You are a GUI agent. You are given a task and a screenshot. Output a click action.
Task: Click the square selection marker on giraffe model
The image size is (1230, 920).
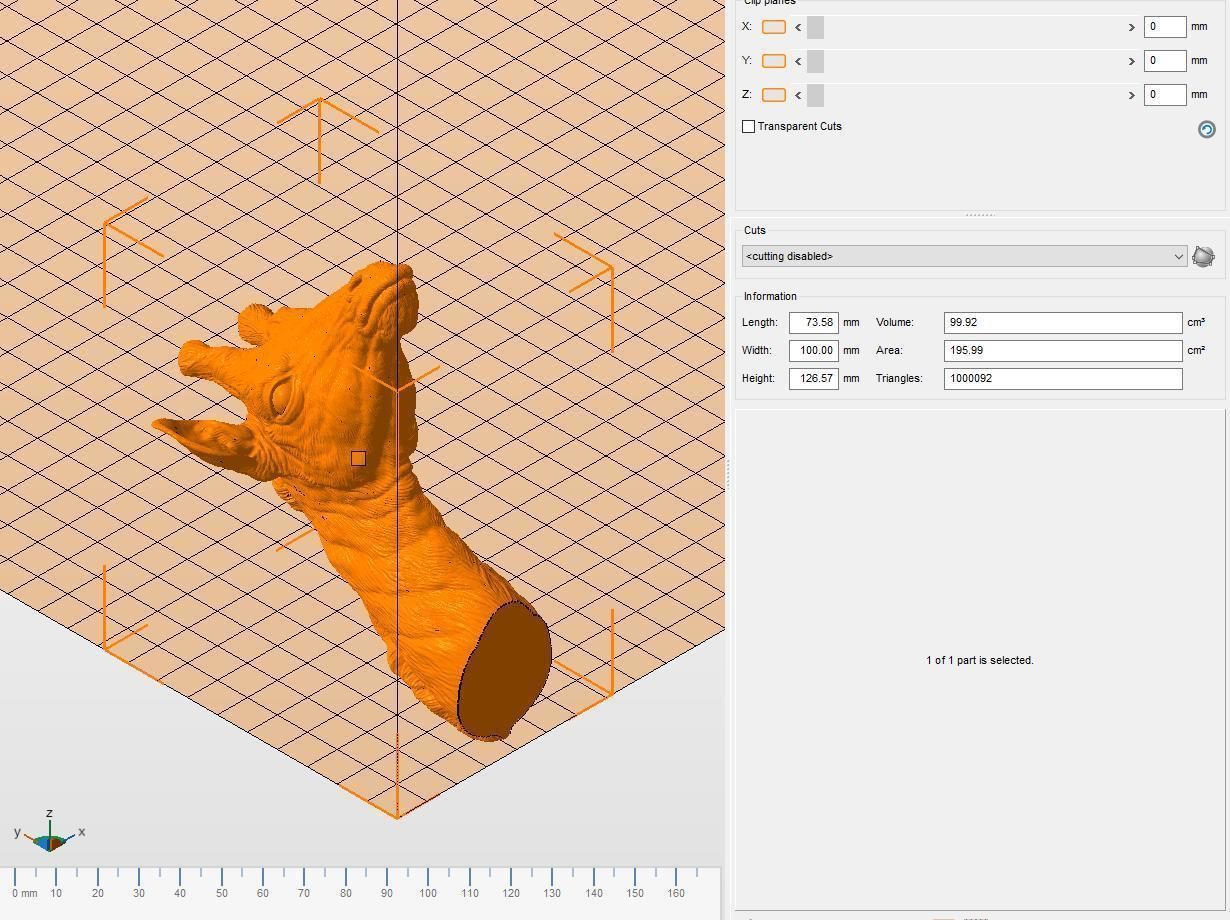(358, 458)
